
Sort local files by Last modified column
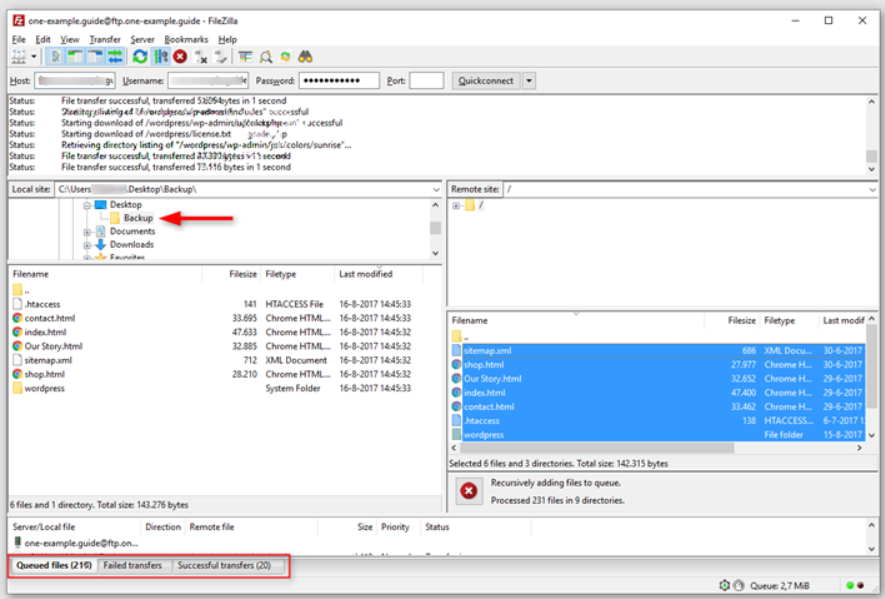pos(366,274)
